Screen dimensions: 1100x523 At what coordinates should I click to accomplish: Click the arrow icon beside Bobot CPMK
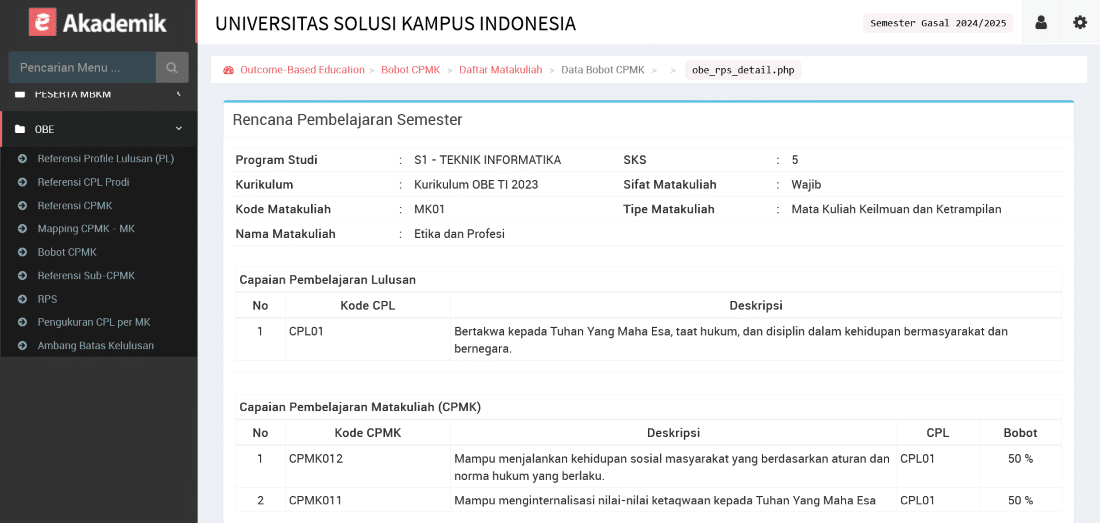coord(22,252)
